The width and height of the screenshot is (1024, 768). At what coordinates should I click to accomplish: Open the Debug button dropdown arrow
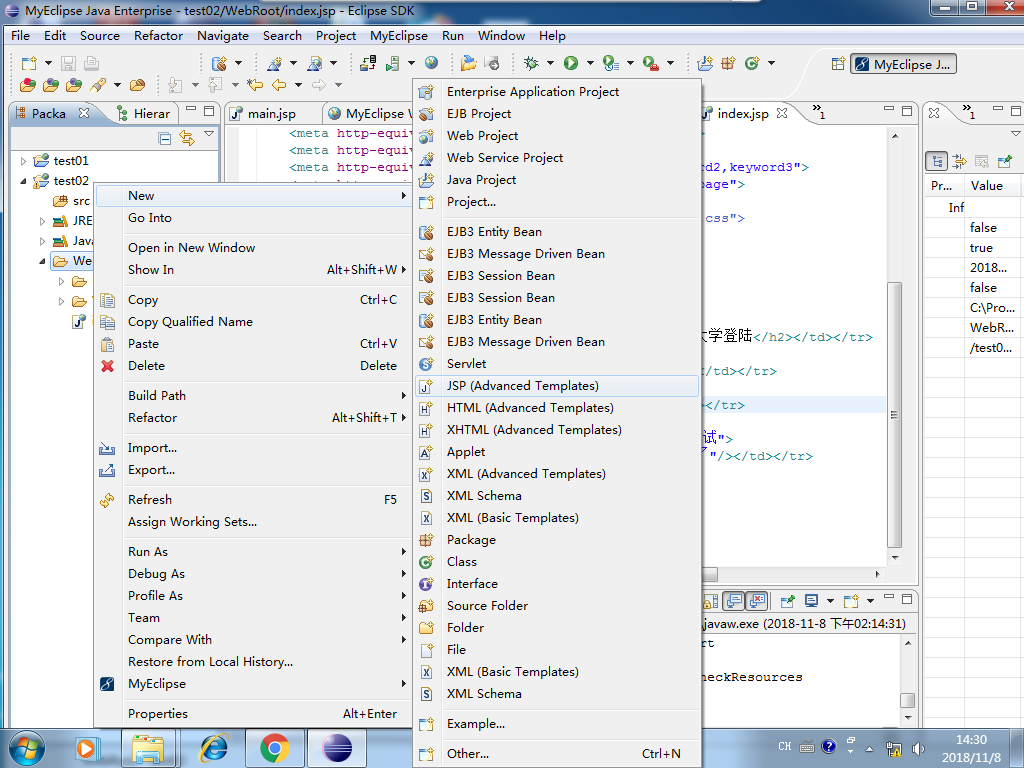(550, 63)
